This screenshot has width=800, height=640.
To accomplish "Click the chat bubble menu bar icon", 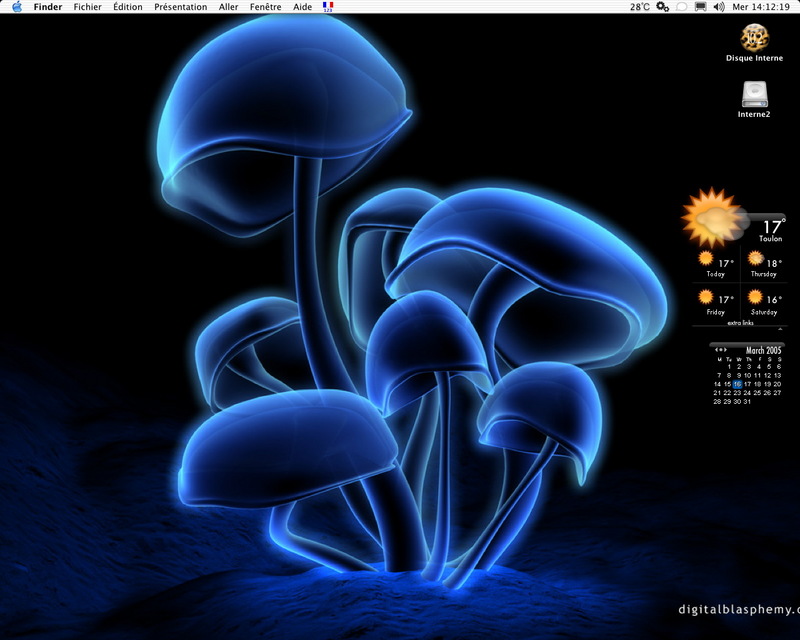I will 681,7.
